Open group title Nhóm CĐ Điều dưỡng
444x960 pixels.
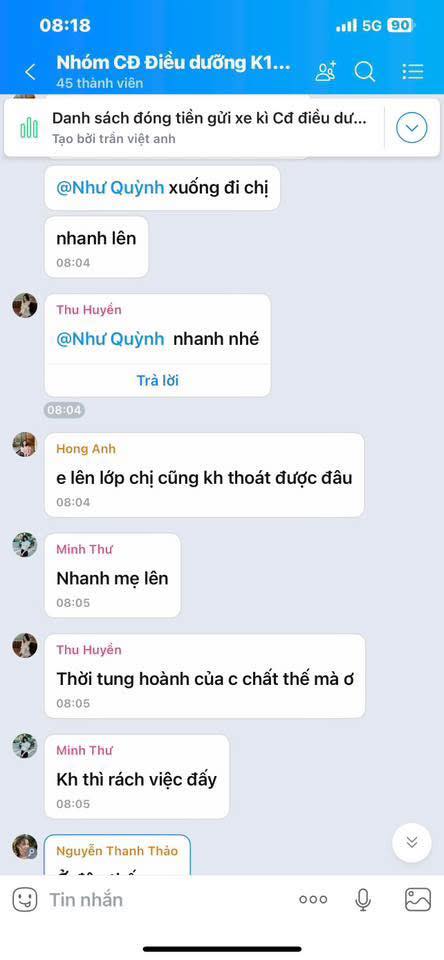(173, 63)
